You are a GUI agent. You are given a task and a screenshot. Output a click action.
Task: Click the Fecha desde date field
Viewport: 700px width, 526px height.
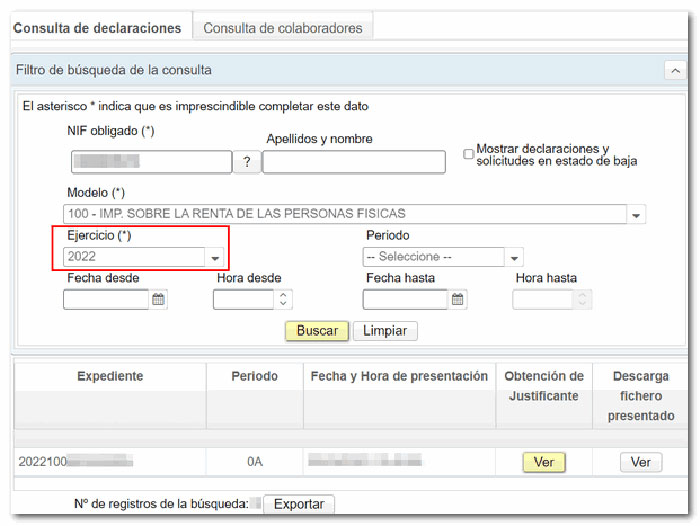pyautogui.click(x=106, y=300)
